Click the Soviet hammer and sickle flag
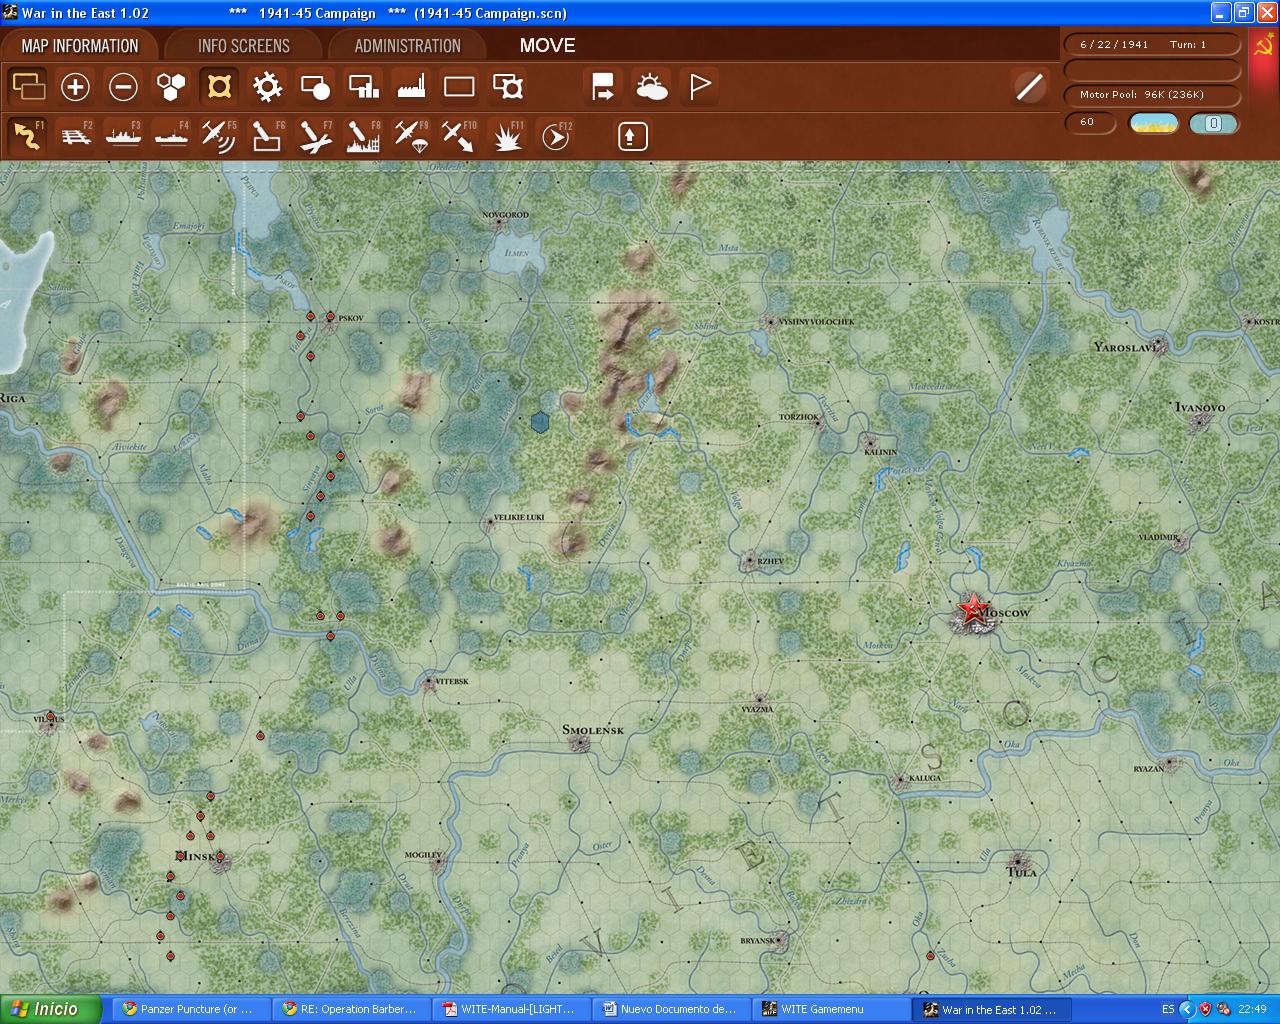 tap(1264, 45)
